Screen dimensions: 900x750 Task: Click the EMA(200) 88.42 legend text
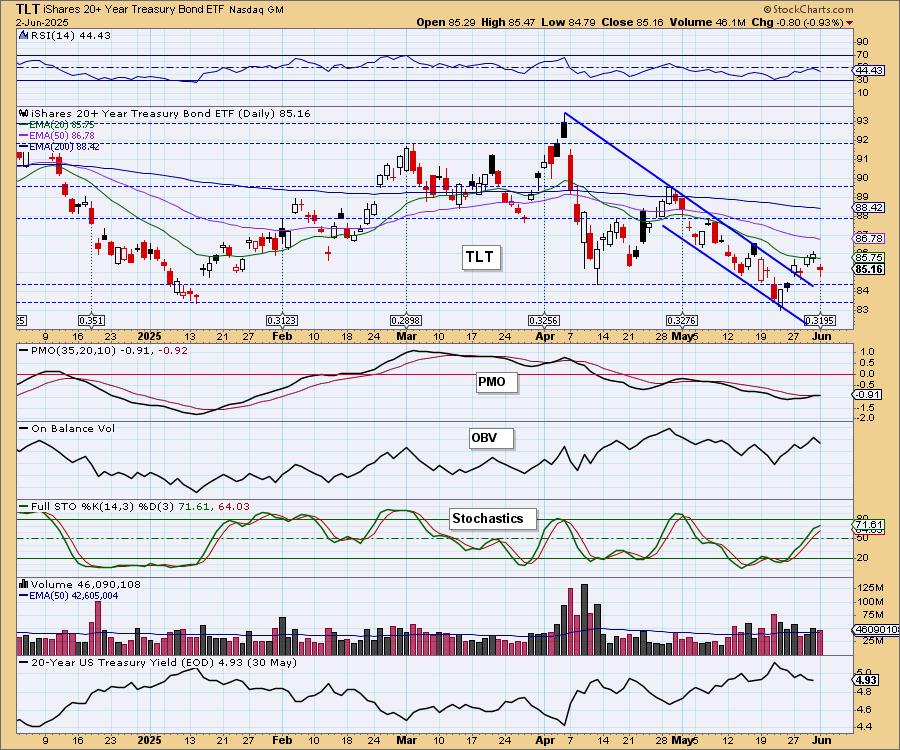pyautogui.click(x=64, y=146)
